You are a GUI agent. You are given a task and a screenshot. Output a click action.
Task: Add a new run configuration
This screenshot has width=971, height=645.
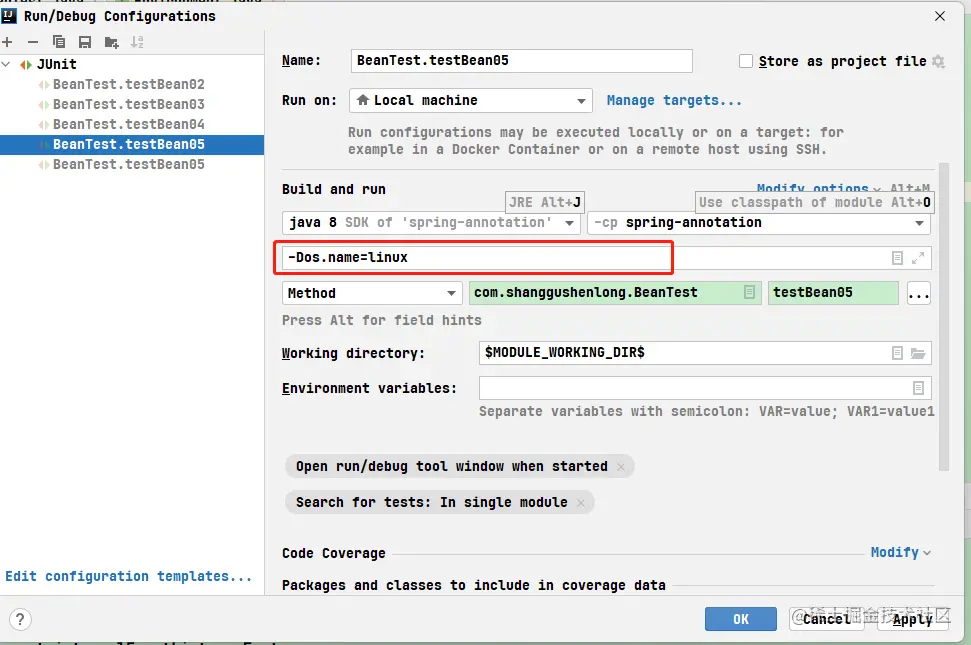(8, 42)
